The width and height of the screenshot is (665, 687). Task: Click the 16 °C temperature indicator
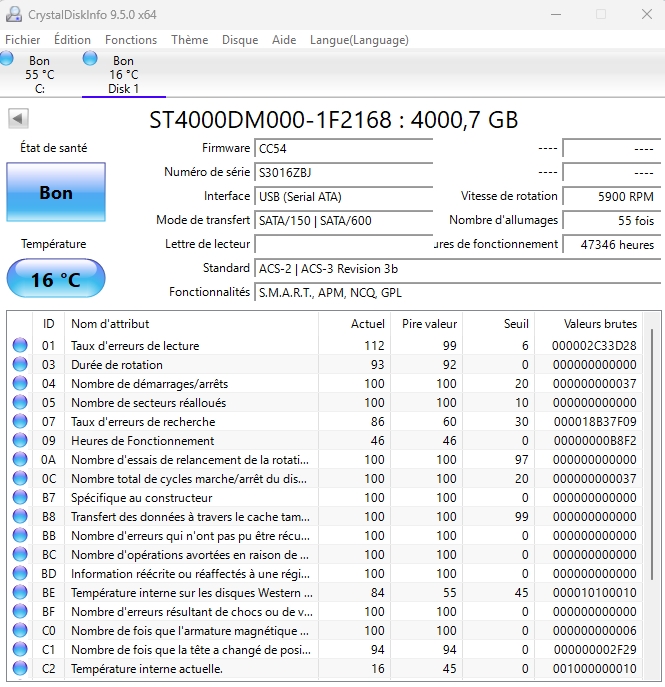[x=55, y=279]
